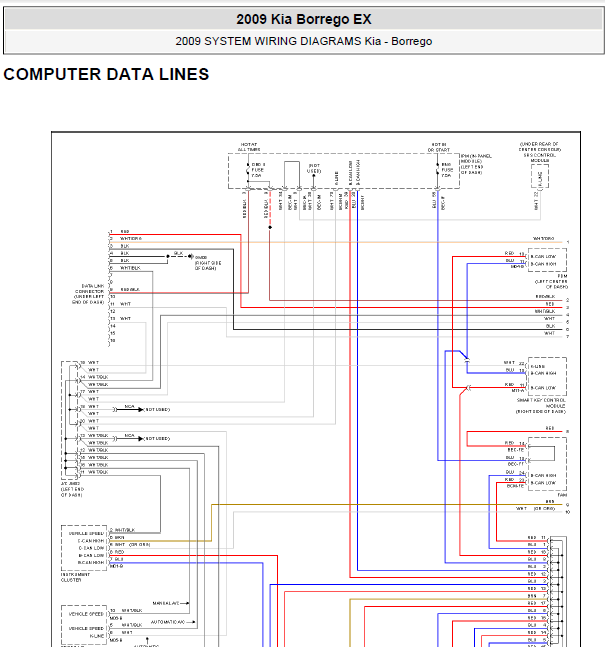Viewport: 605px width, 647px height.
Task: Select the "SRS CONTROL MODULE" label
Action: 540,158
